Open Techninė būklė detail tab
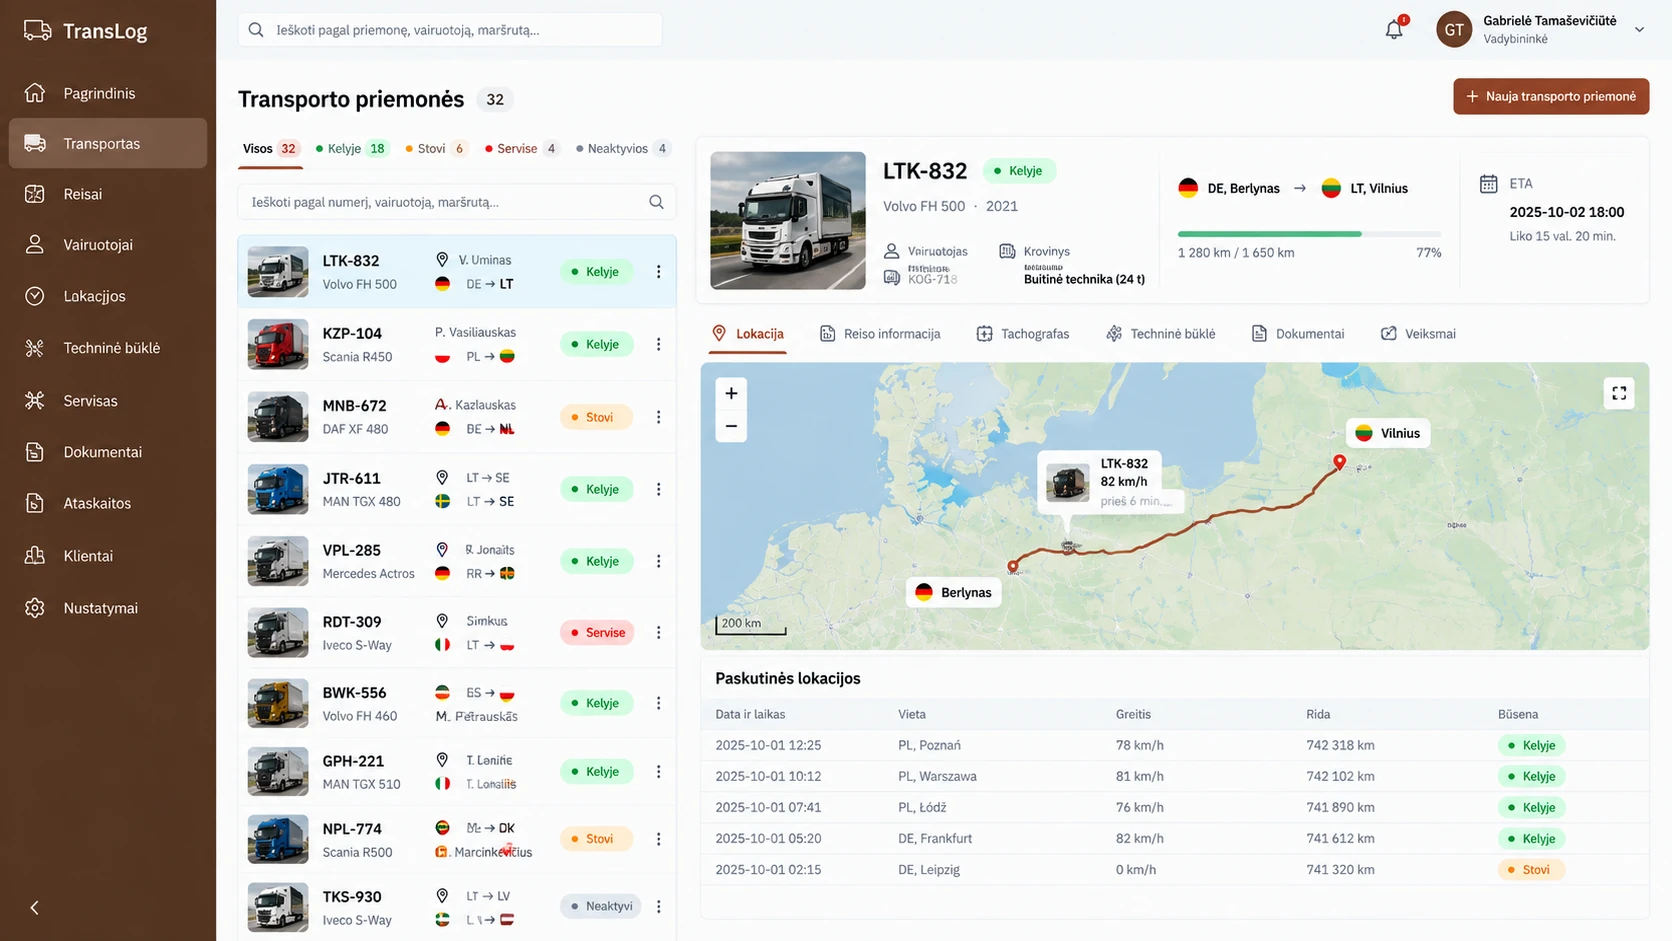Screen dimensions: 1672x941 (1160, 334)
